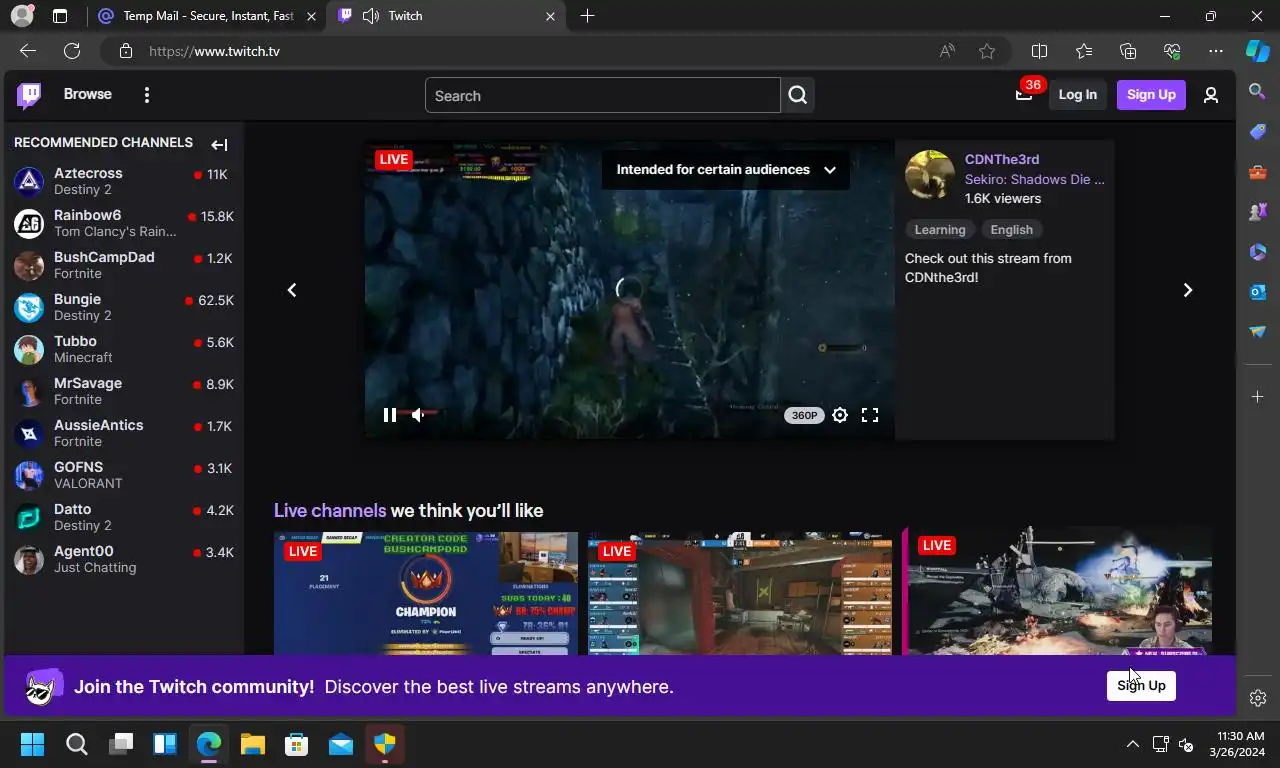The height and width of the screenshot is (768, 1280).
Task: Close the Twitch browser tab
Action: pos(550,16)
